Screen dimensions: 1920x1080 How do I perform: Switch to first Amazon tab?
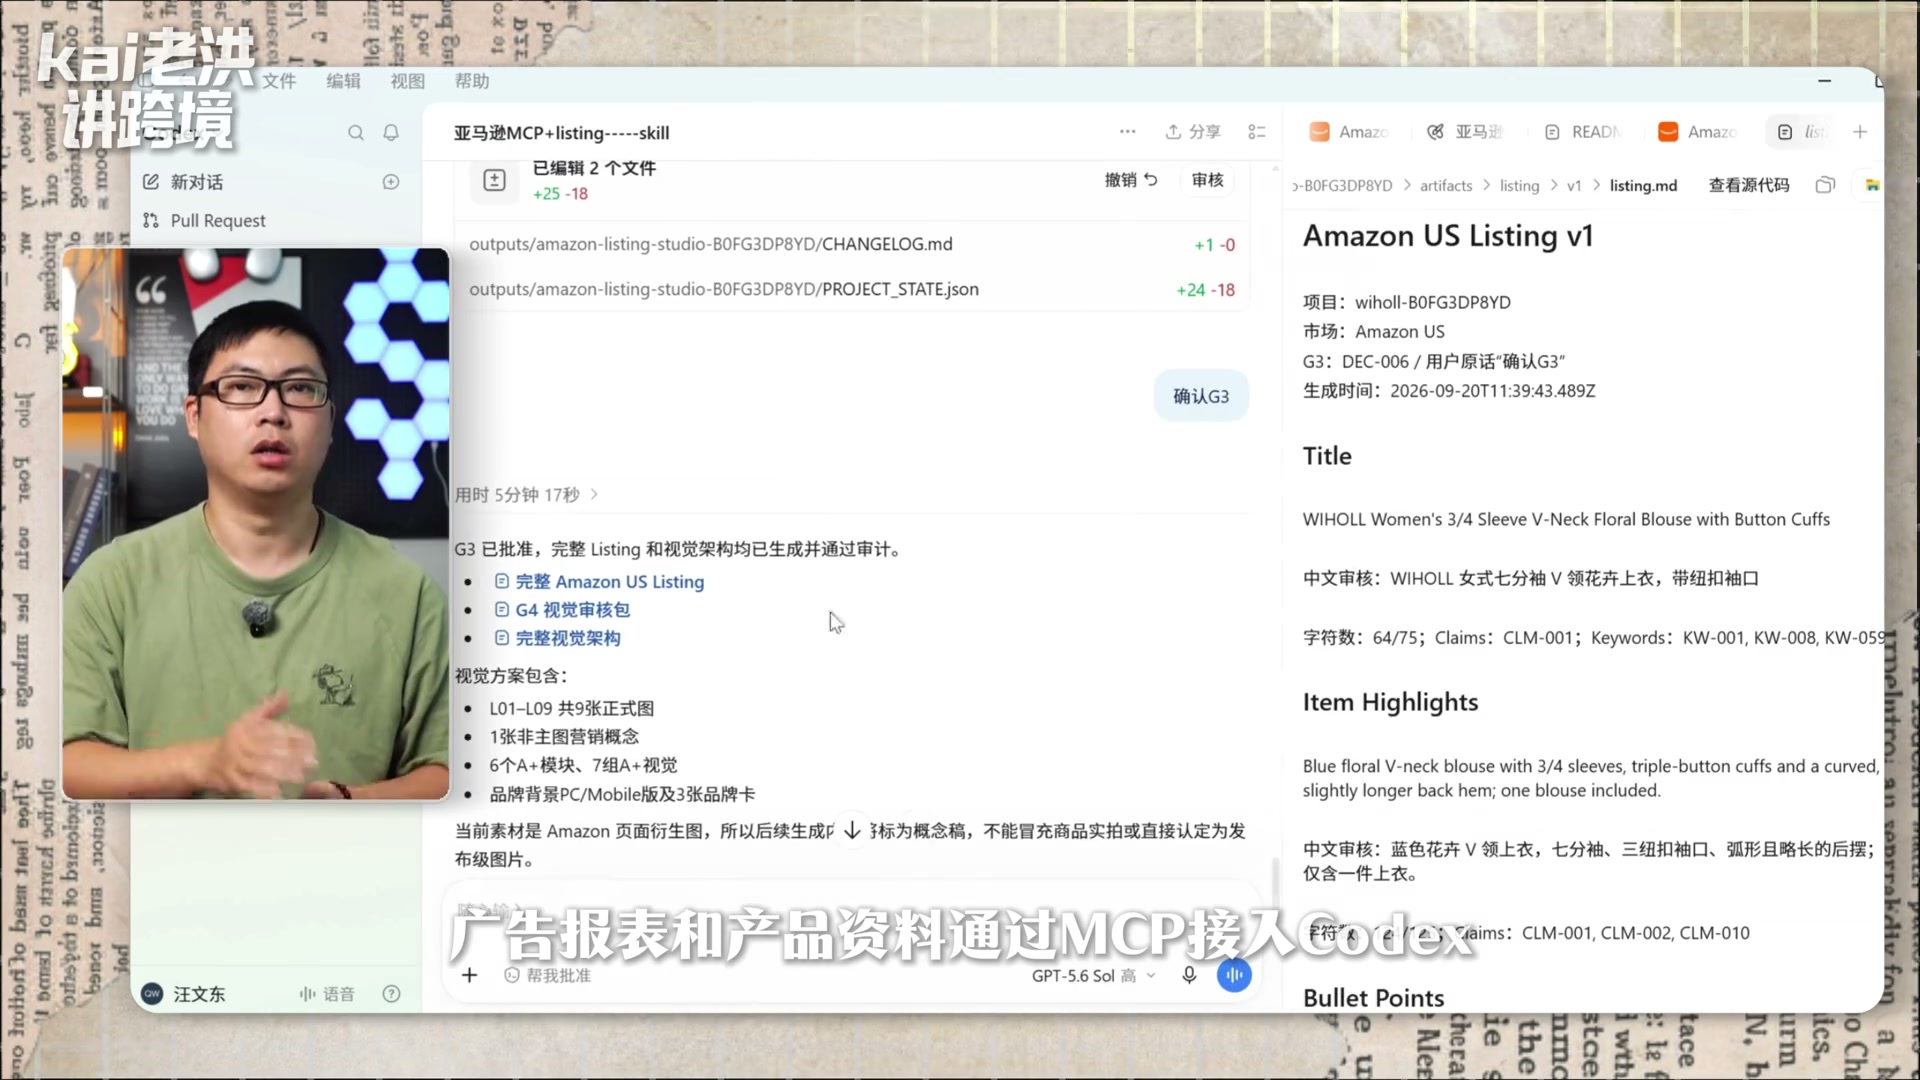(x=1348, y=132)
